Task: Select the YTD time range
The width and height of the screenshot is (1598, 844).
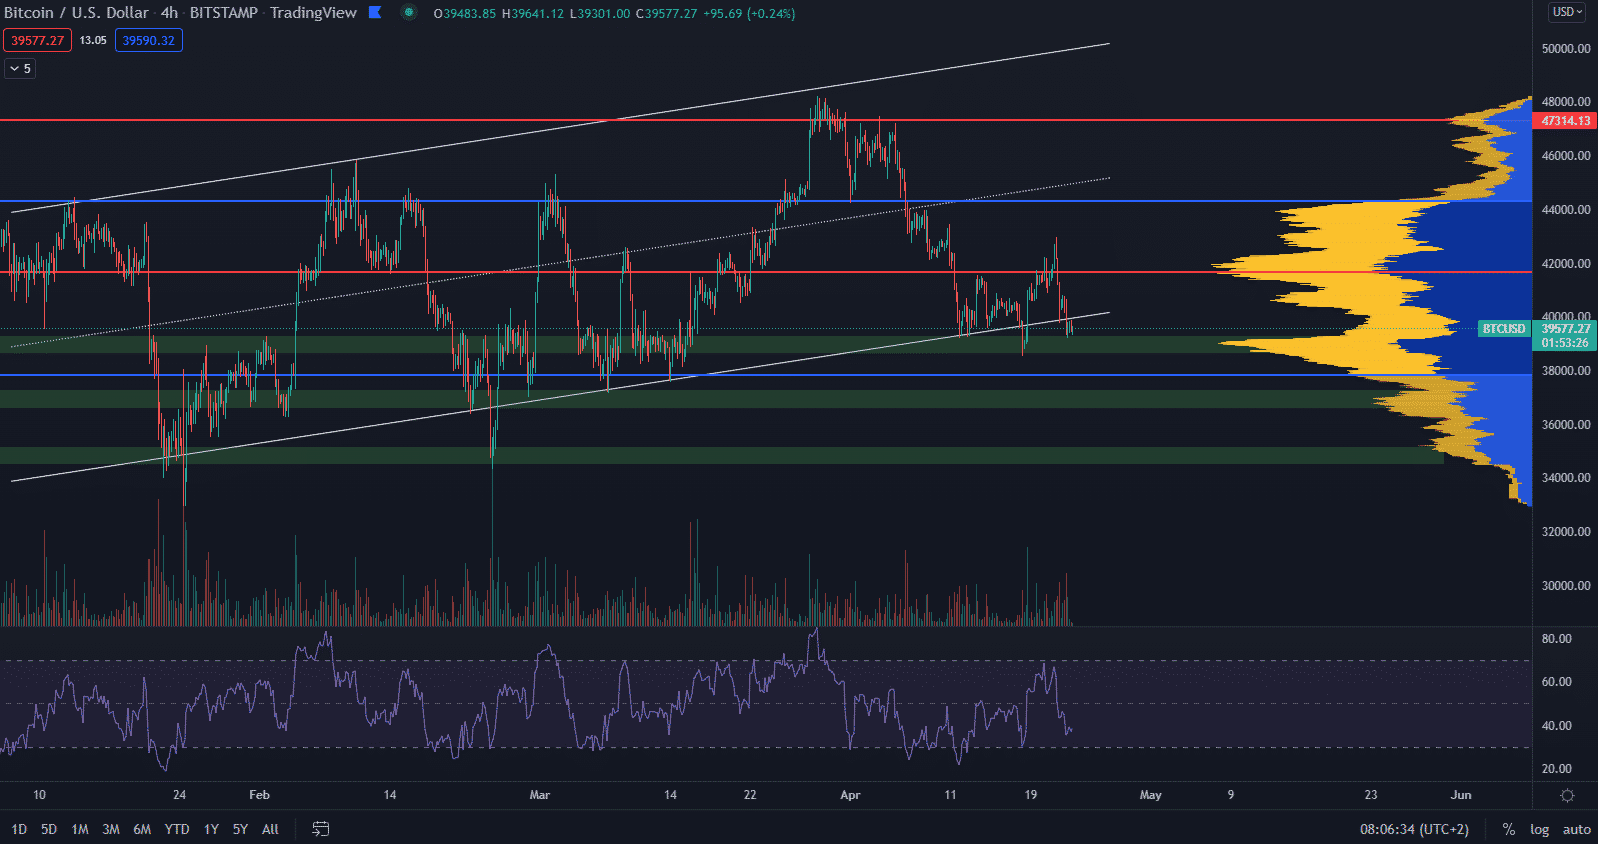Action: point(176,829)
